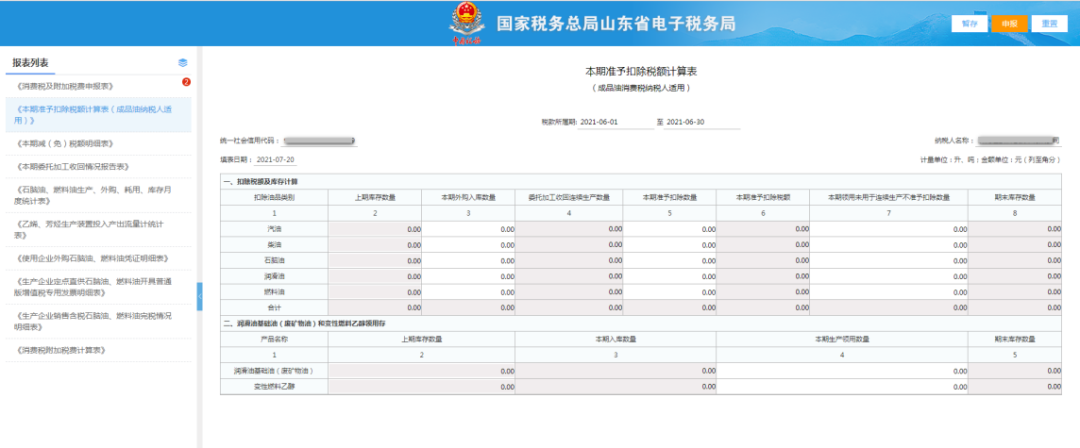
Task: Click 柴油 委托加工收回连续生产数量 cell
Action: (569, 244)
